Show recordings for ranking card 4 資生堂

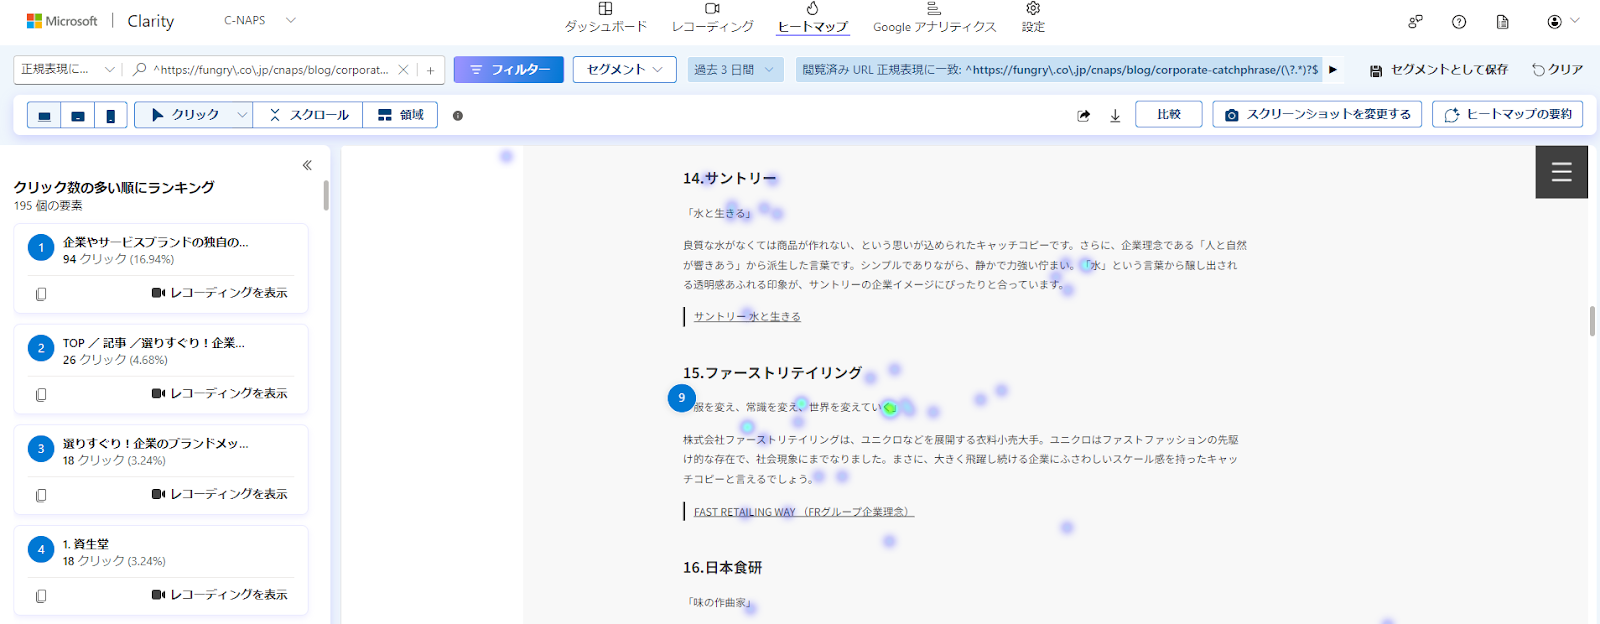[x=220, y=595]
